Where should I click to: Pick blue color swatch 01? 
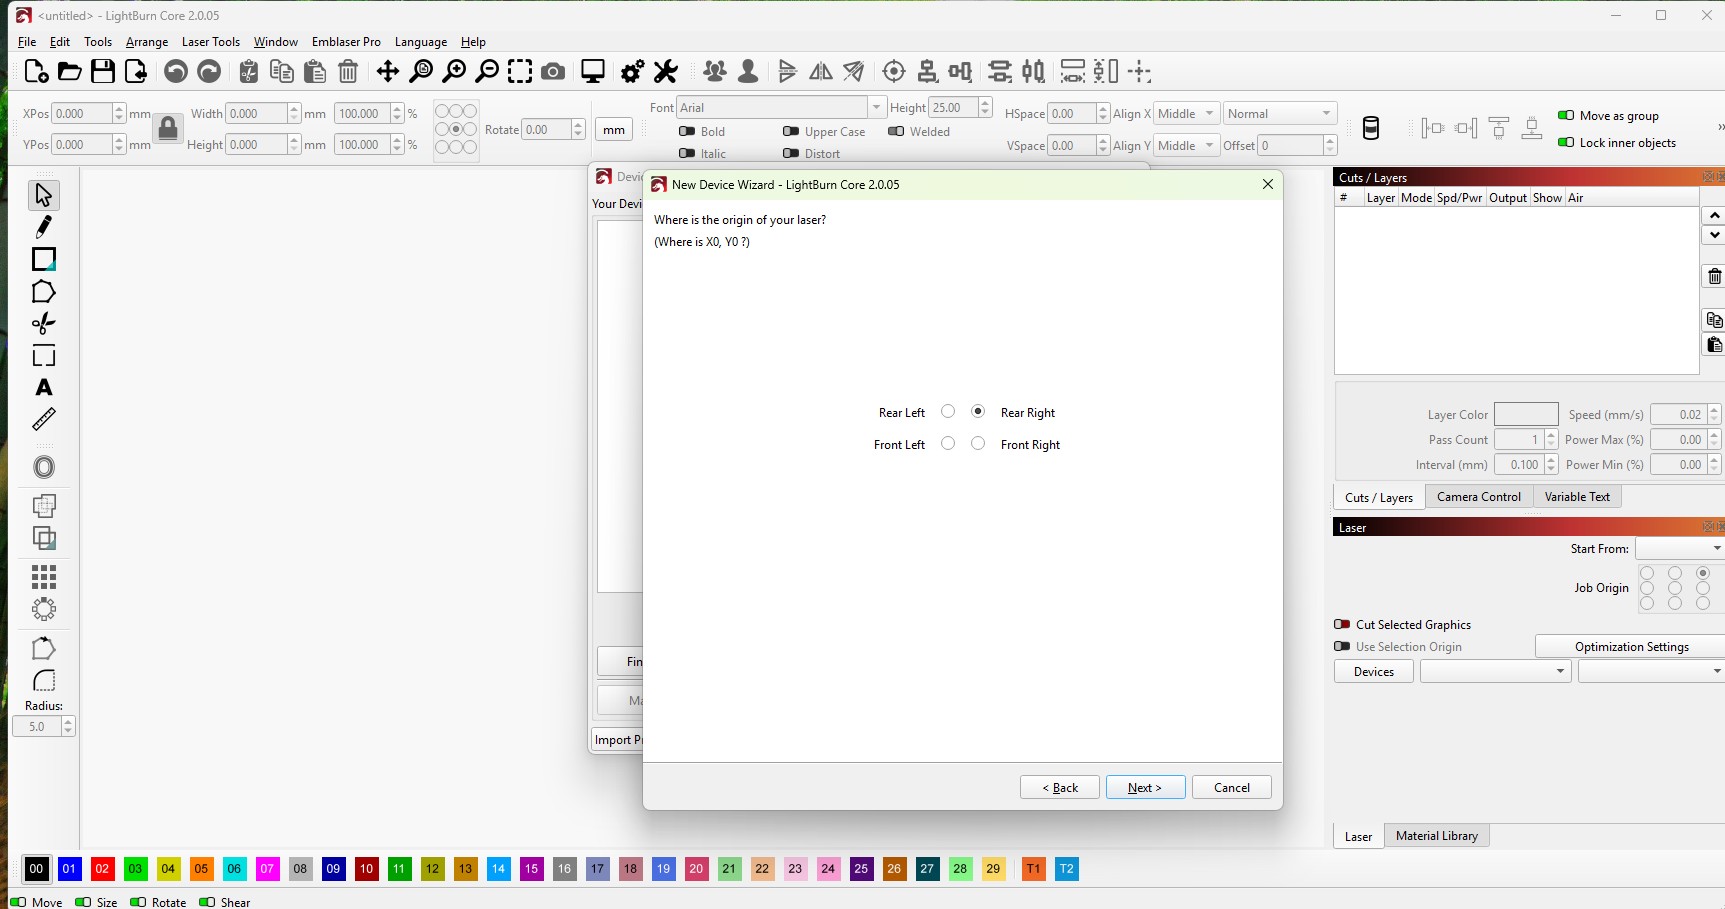pyautogui.click(x=69, y=869)
